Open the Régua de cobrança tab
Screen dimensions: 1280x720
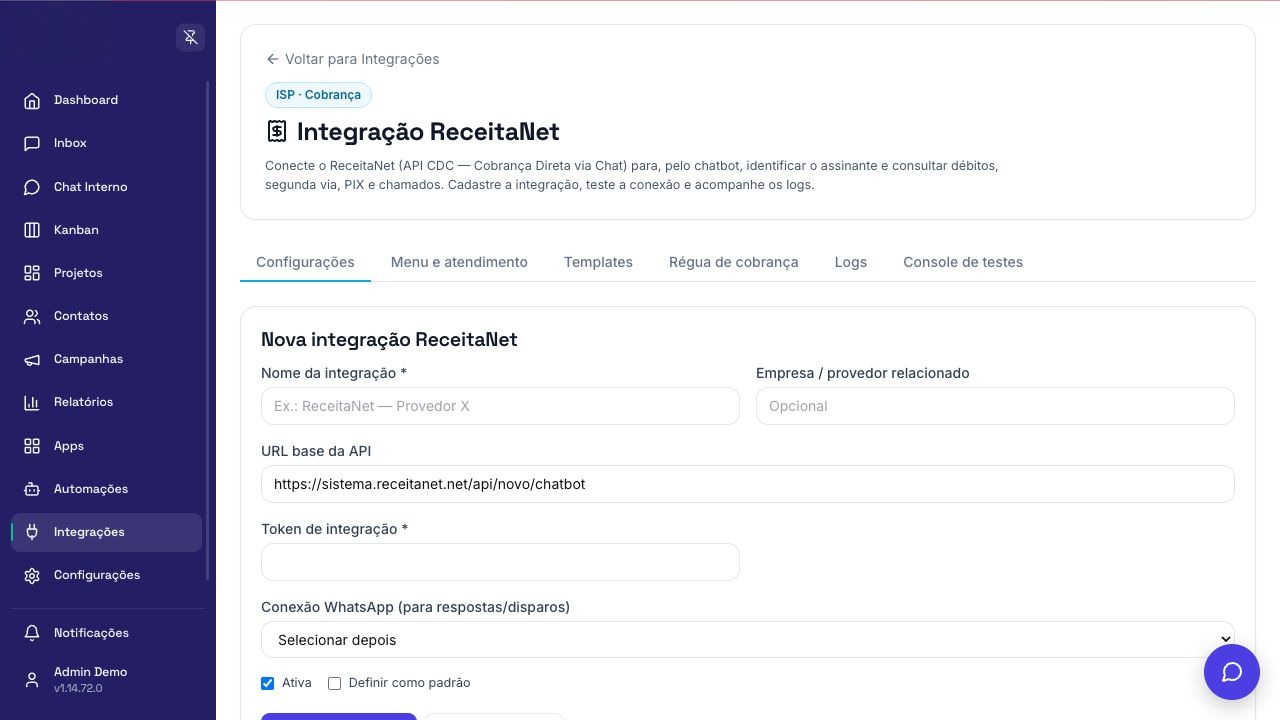click(x=734, y=262)
